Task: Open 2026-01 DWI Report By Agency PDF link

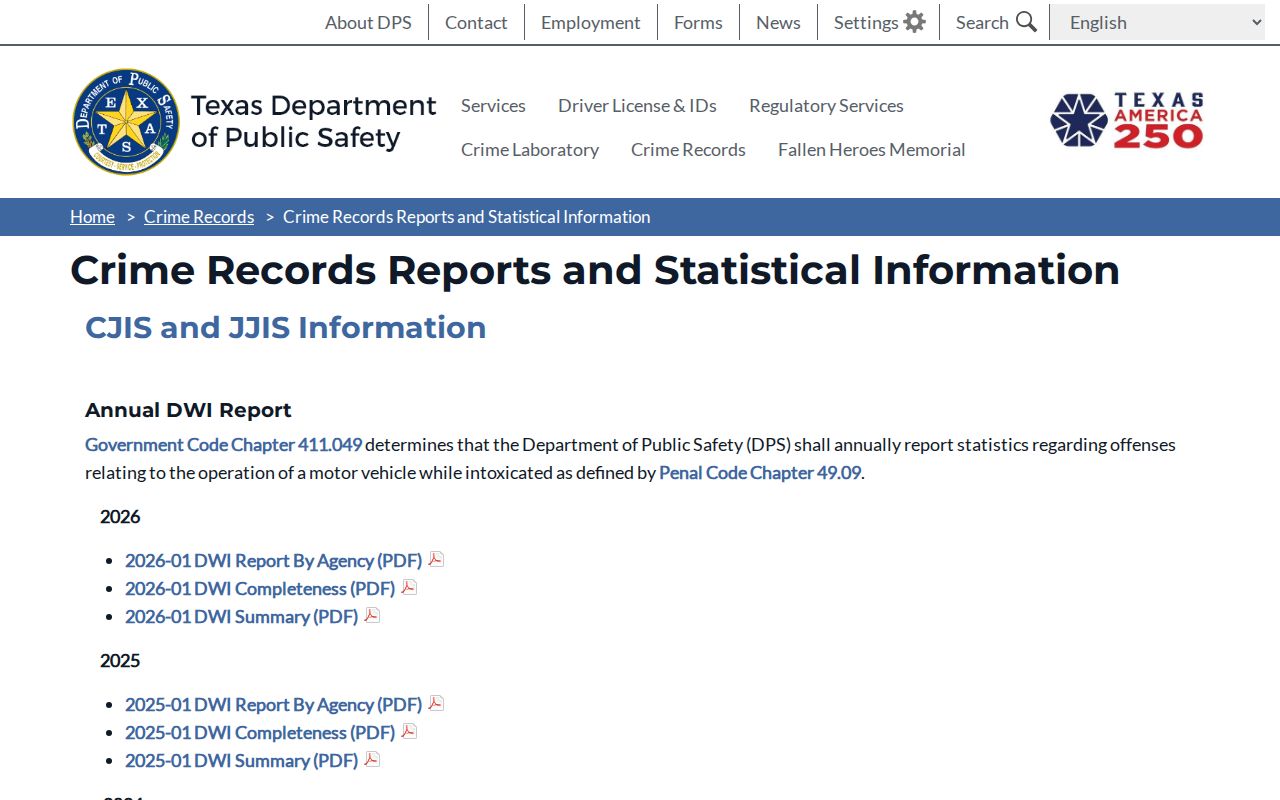Action: [273, 560]
